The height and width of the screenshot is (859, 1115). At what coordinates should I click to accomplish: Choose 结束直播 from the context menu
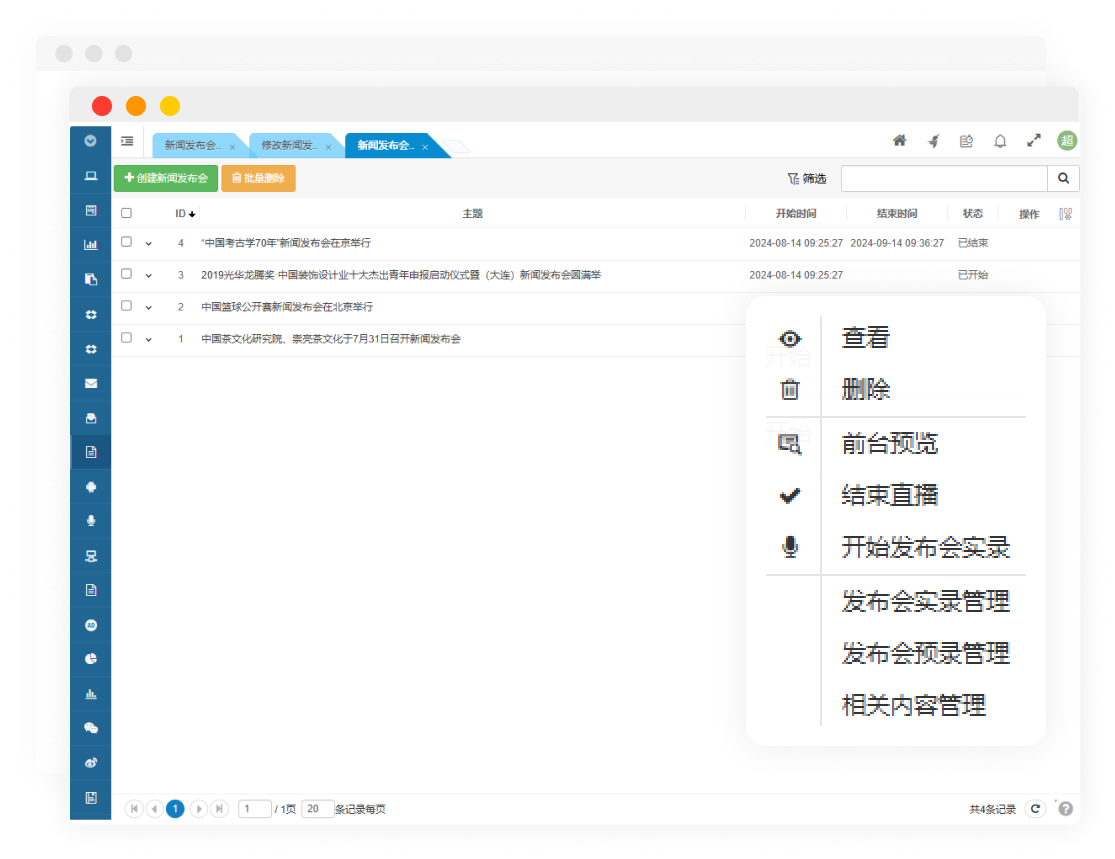pyautogui.click(x=889, y=495)
